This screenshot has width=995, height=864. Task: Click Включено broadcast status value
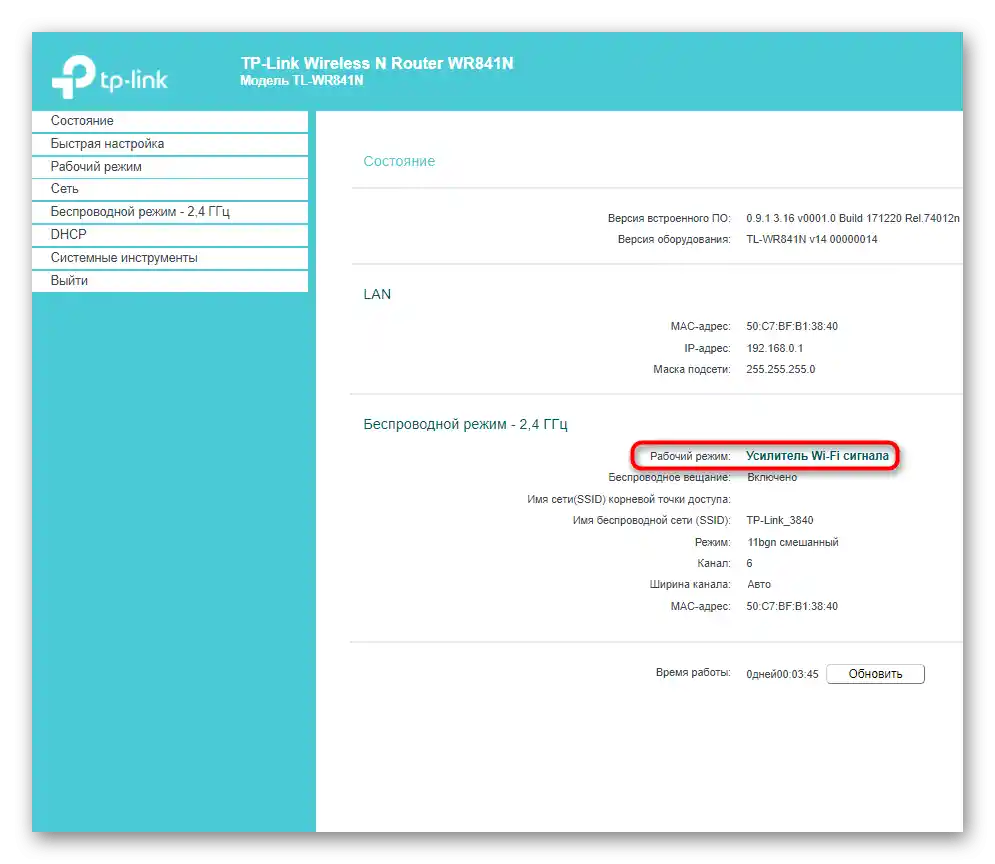(x=772, y=477)
